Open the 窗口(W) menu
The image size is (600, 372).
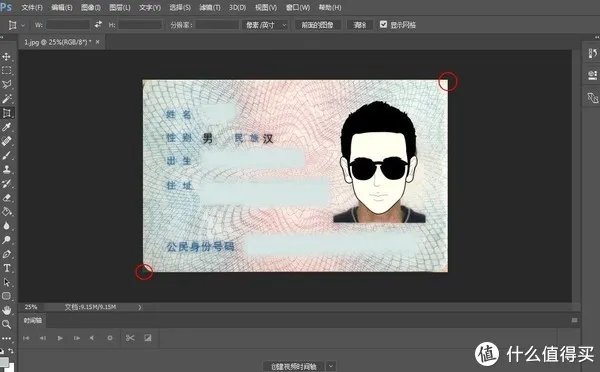point(297,7)
